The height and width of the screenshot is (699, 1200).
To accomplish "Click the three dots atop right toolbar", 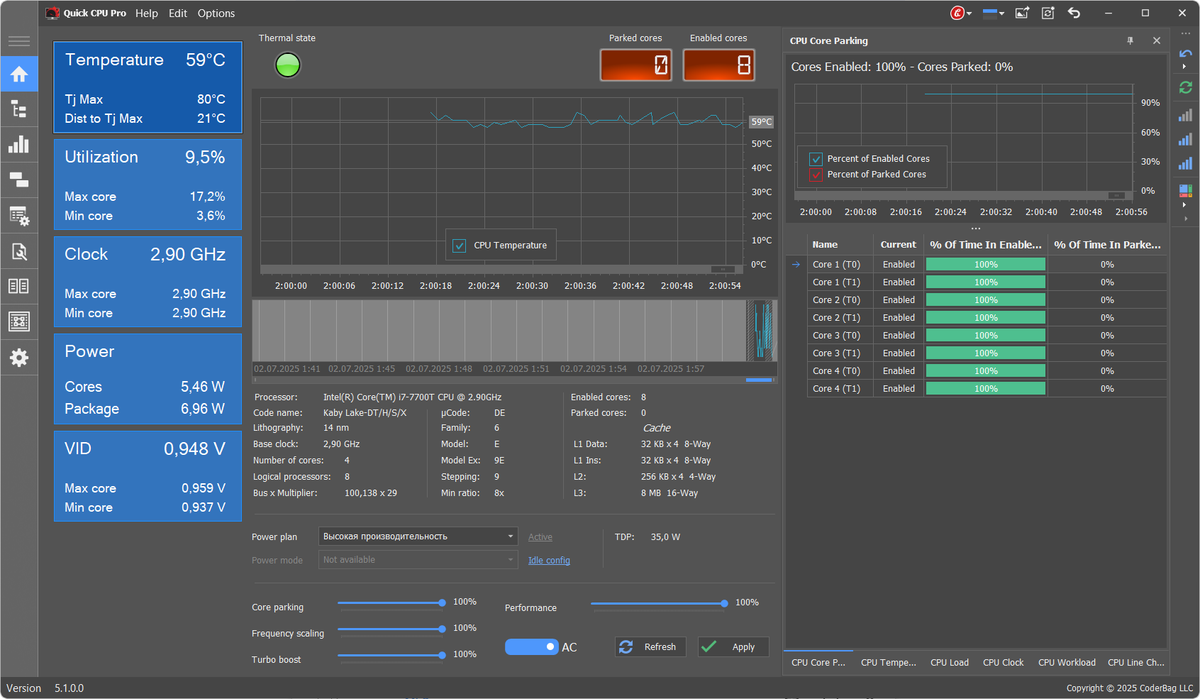I will coord(1185,34).
